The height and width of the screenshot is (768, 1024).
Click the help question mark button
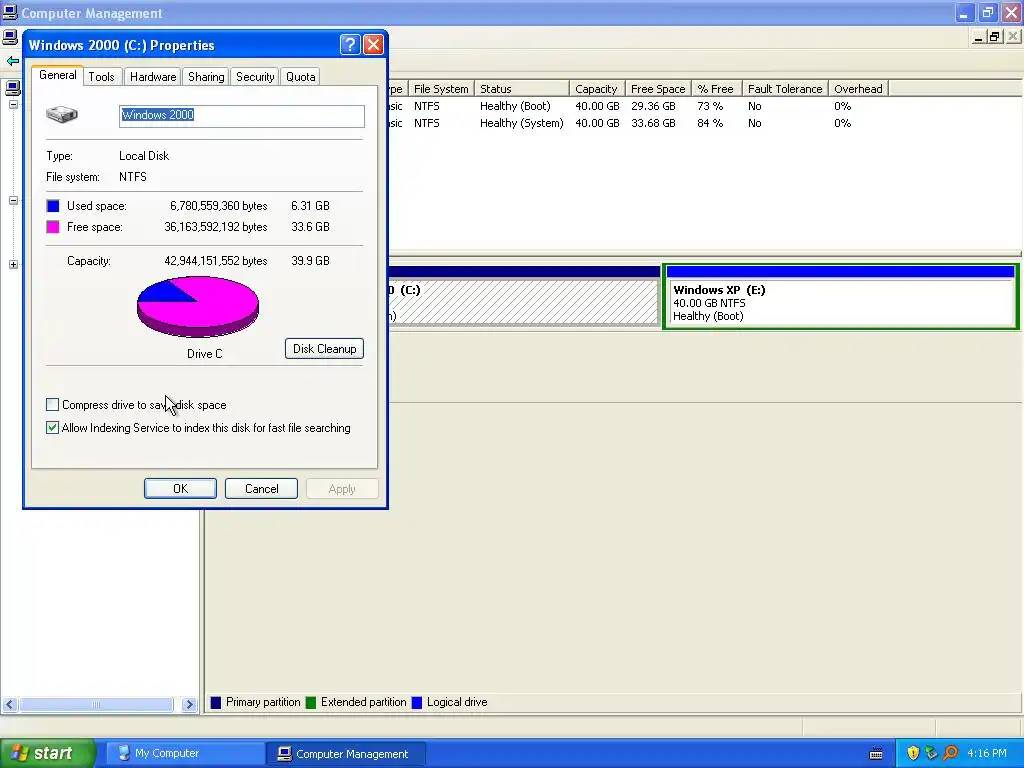click(x=350, y=44)
